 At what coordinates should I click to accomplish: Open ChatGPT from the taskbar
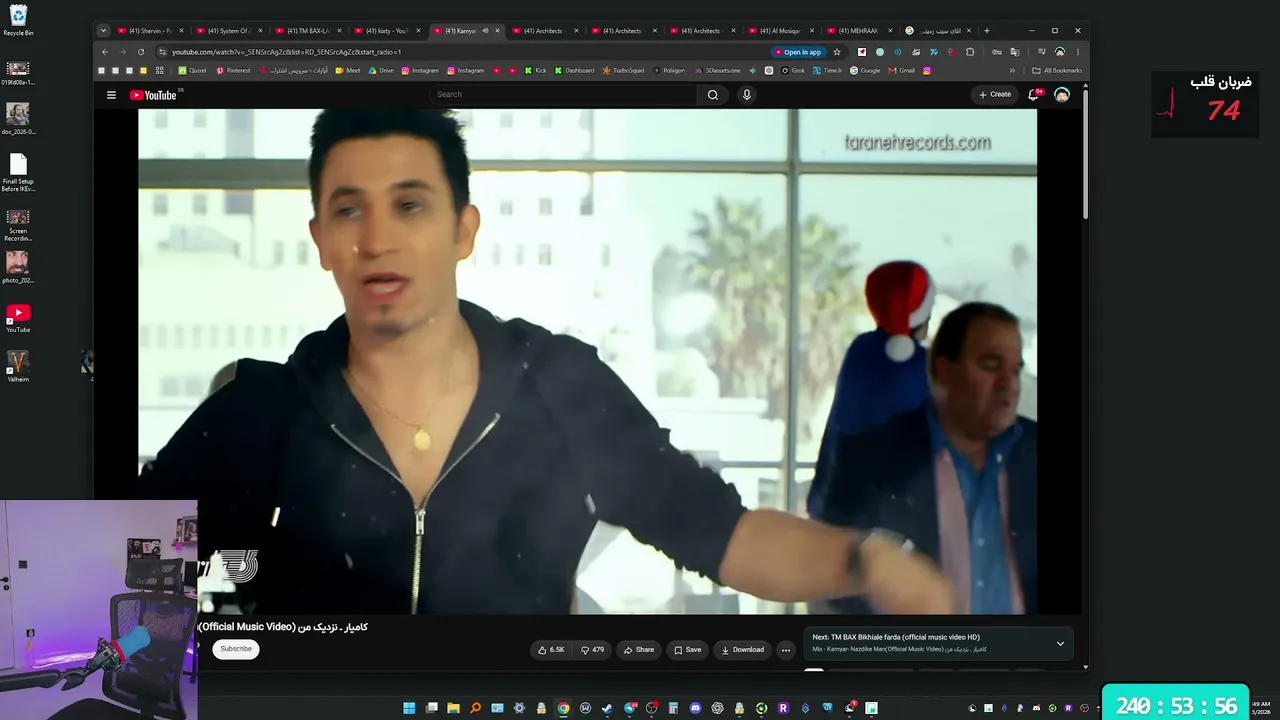pyautogui.click(x=717, y=708)
